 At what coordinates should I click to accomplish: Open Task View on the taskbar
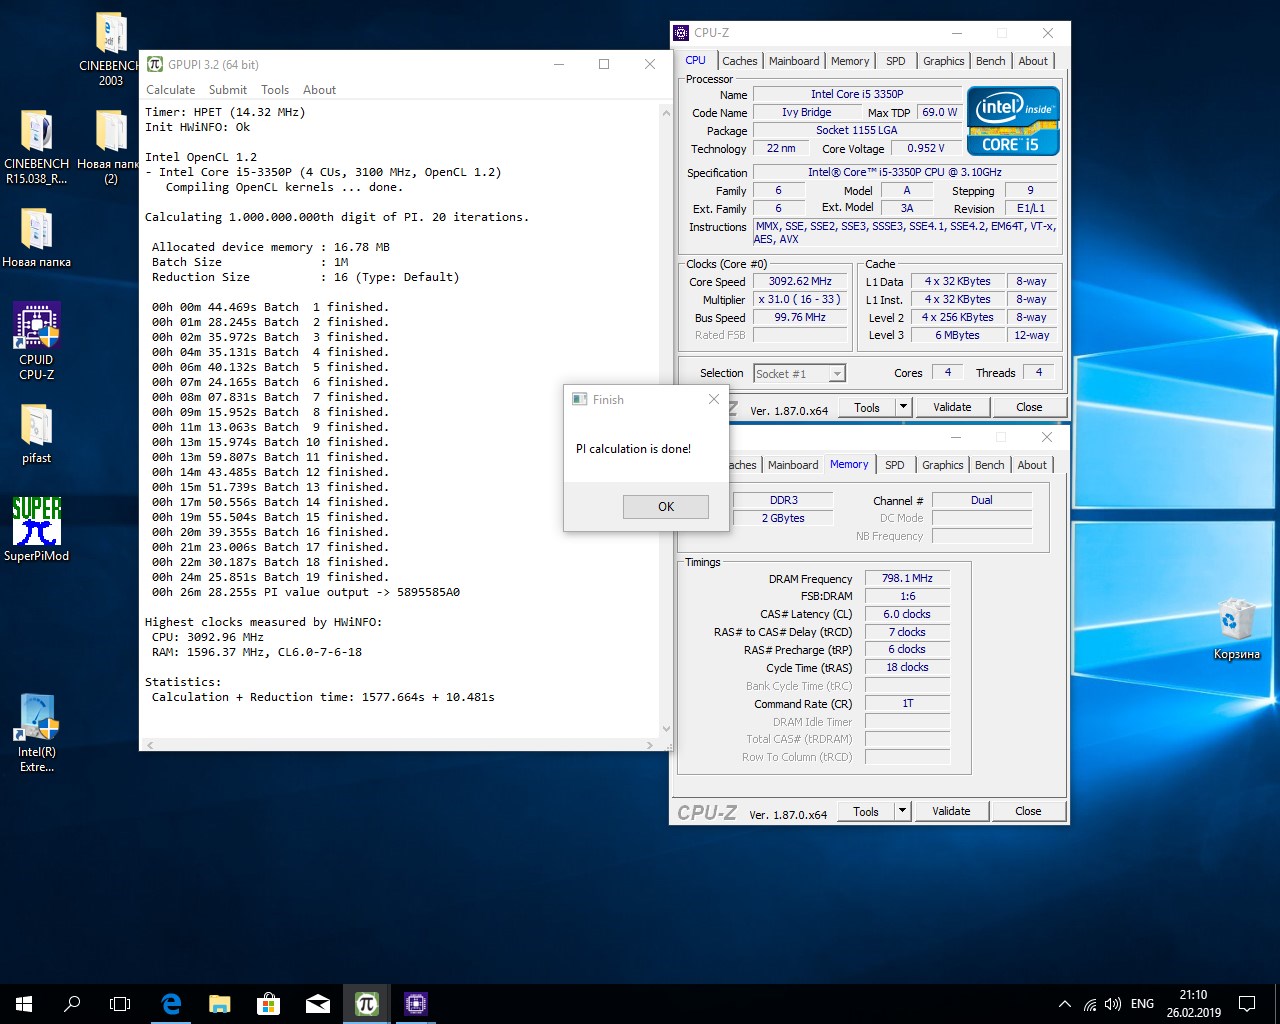pyautogui.click(x=120, y=1004)
